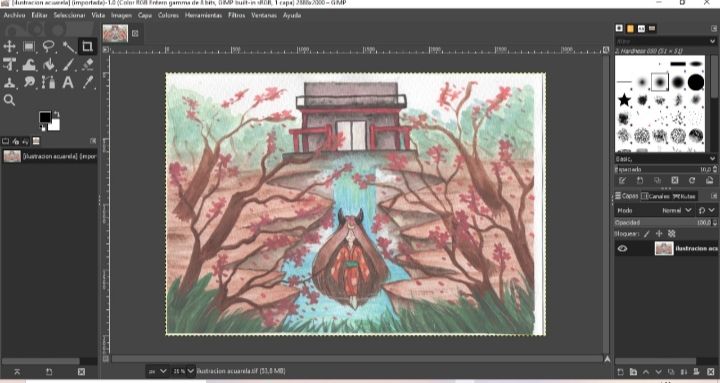Toggle visibility of ilustracion acuarela layer

623,248
